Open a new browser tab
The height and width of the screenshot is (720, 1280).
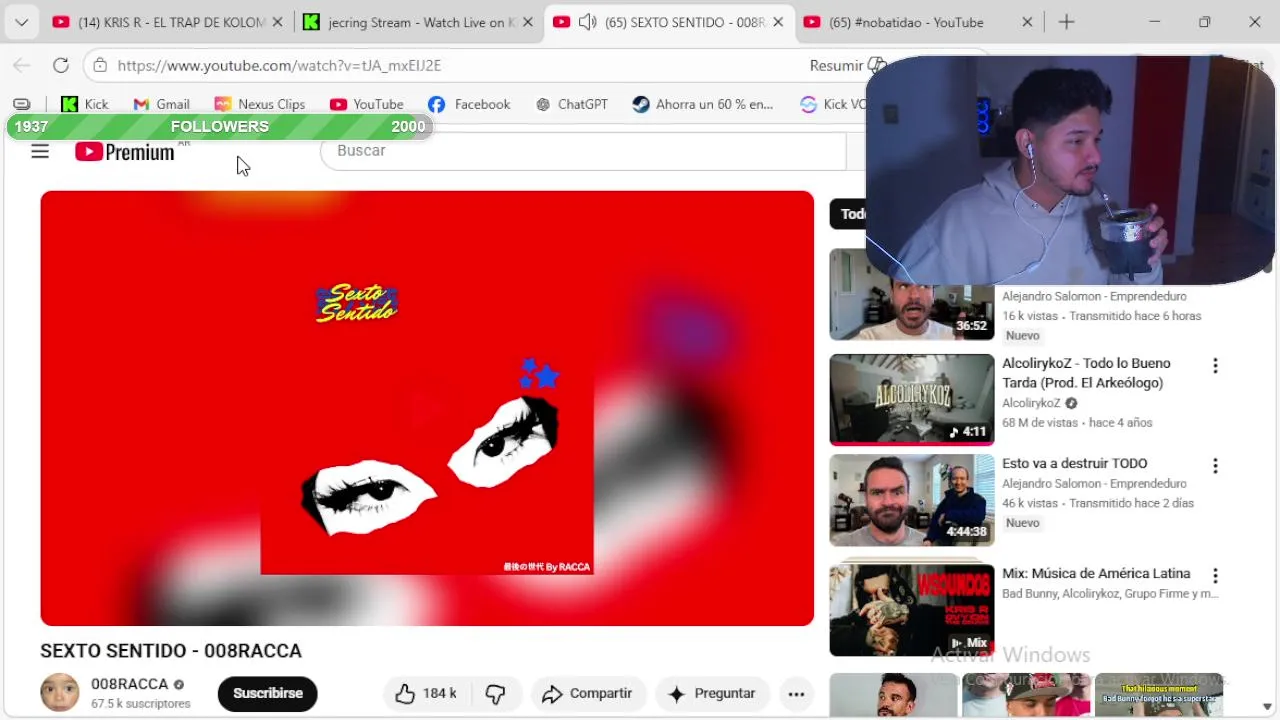click(x=1067, y=22)
